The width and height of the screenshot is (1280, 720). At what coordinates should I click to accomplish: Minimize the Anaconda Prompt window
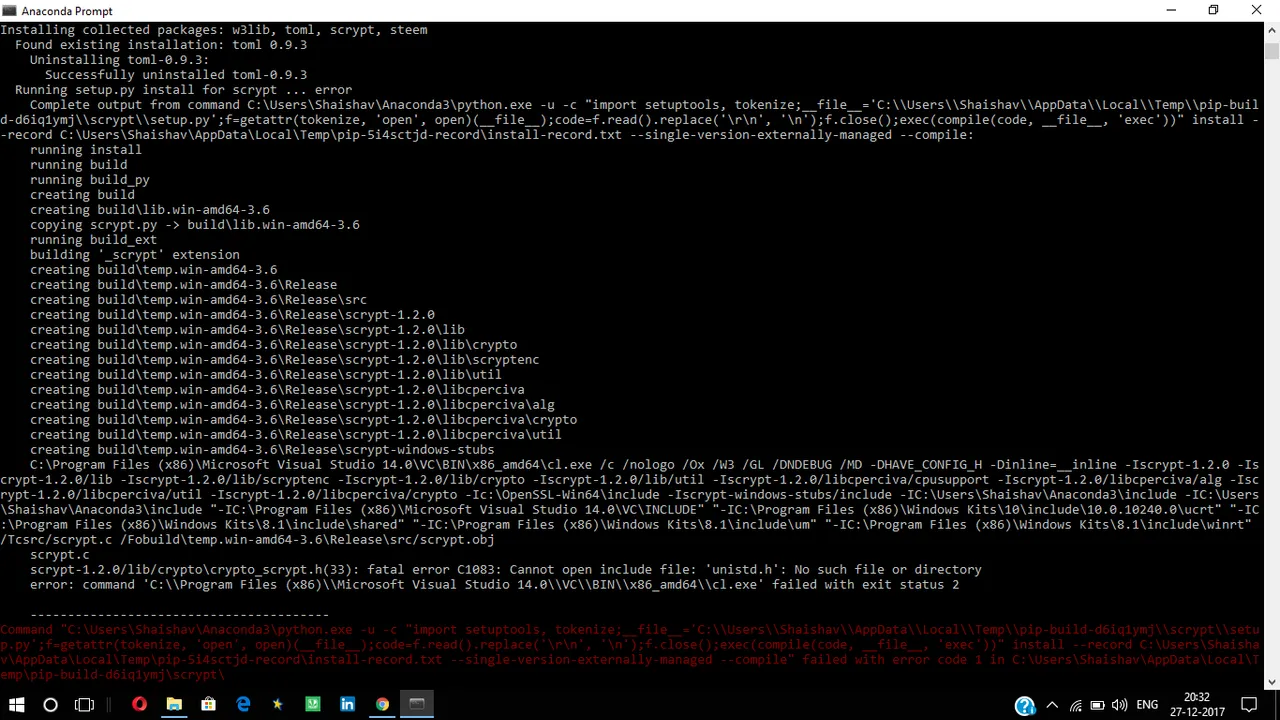pos(1171,11)
